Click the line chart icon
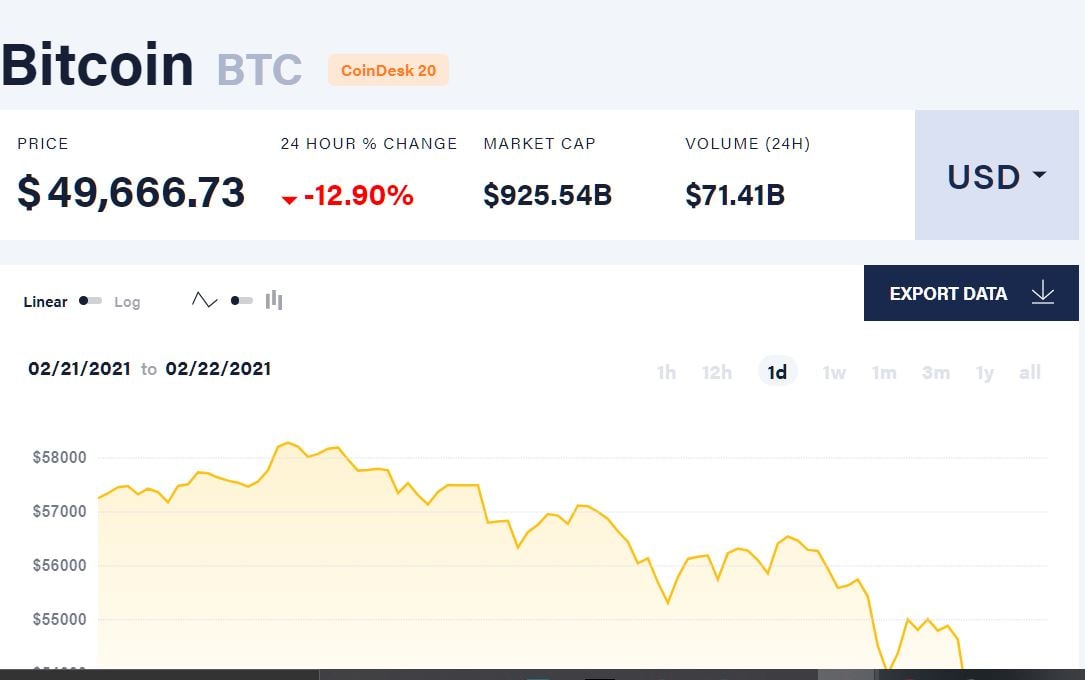 [x=205, y=300]
